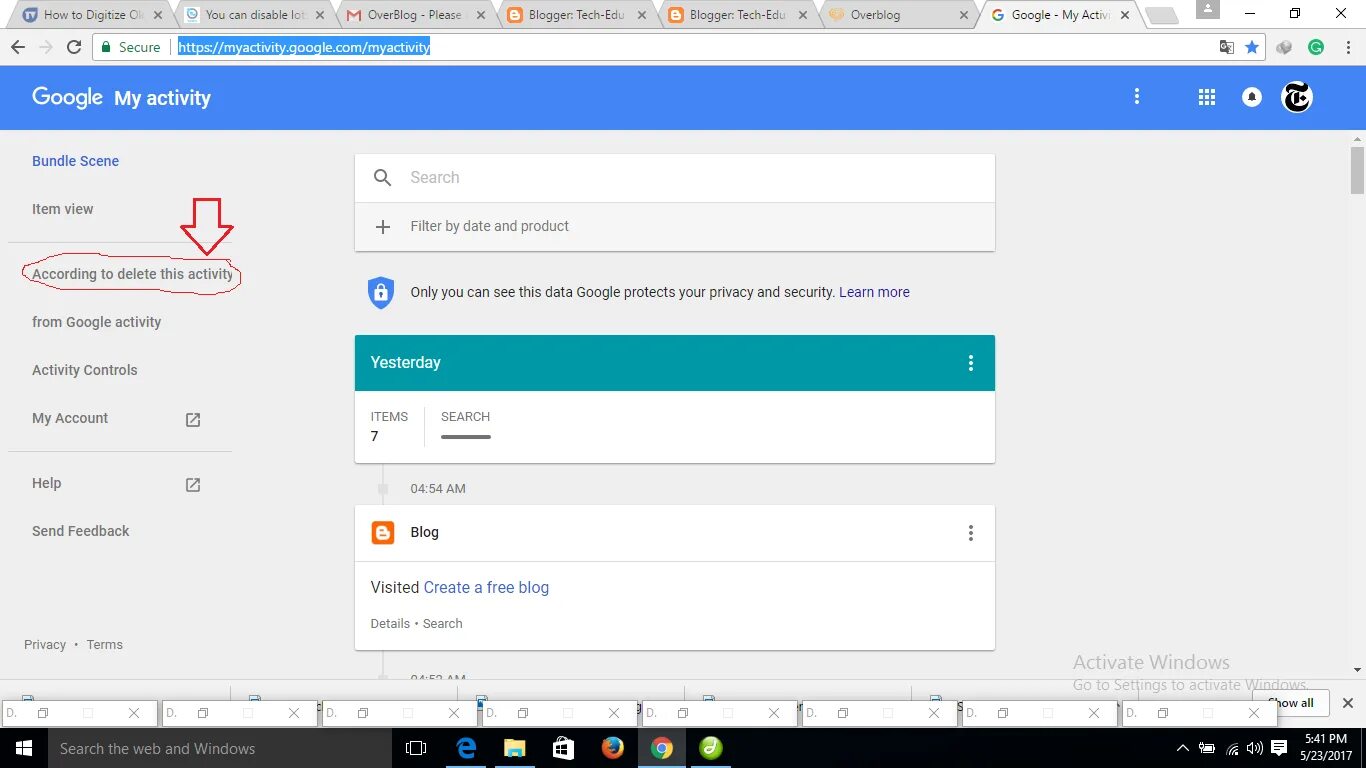Open Windows Store from taskbar
The height and width of the screenshot is (768, 1366).
[x=563, y=748]
